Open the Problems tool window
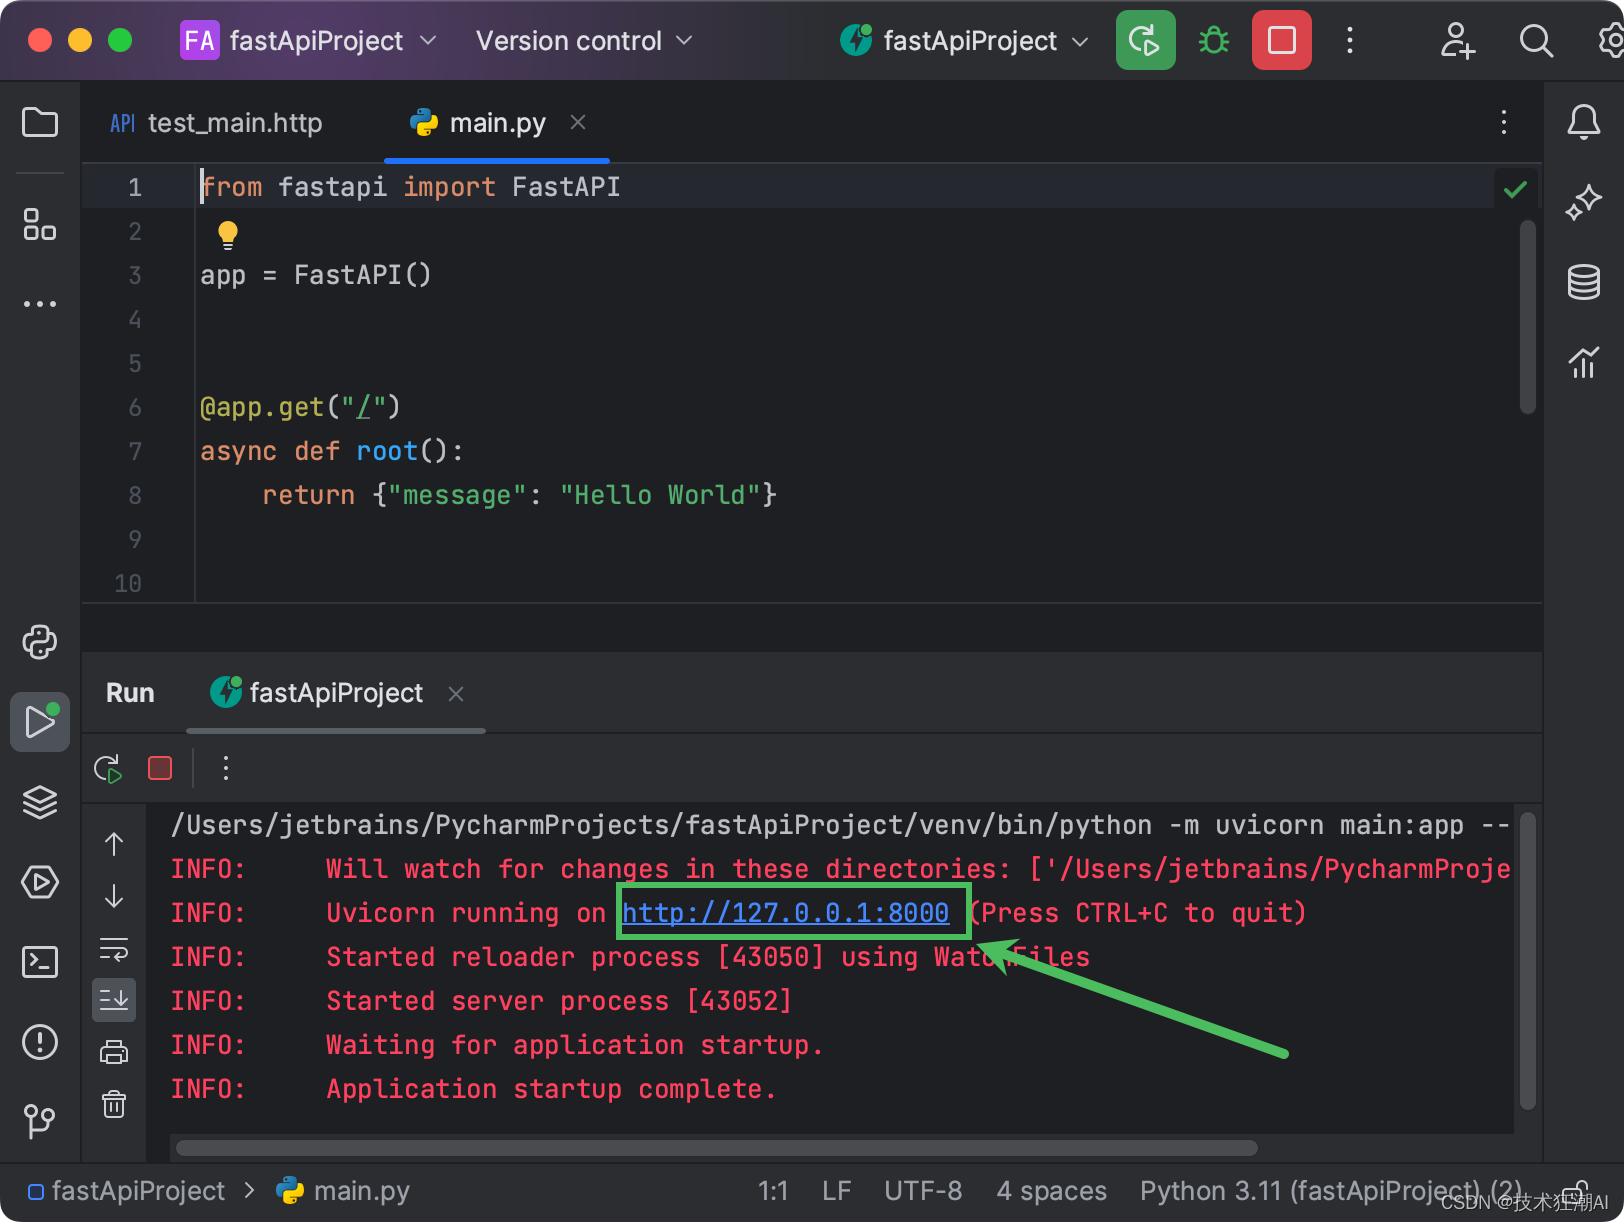1624x1222 pixels. (x=39, y=1042)
